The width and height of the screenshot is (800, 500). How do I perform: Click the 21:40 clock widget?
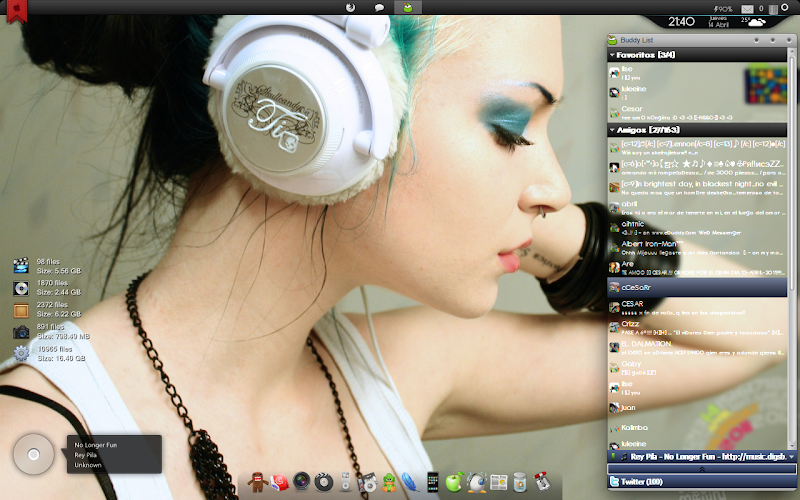[x=681, y=21]
